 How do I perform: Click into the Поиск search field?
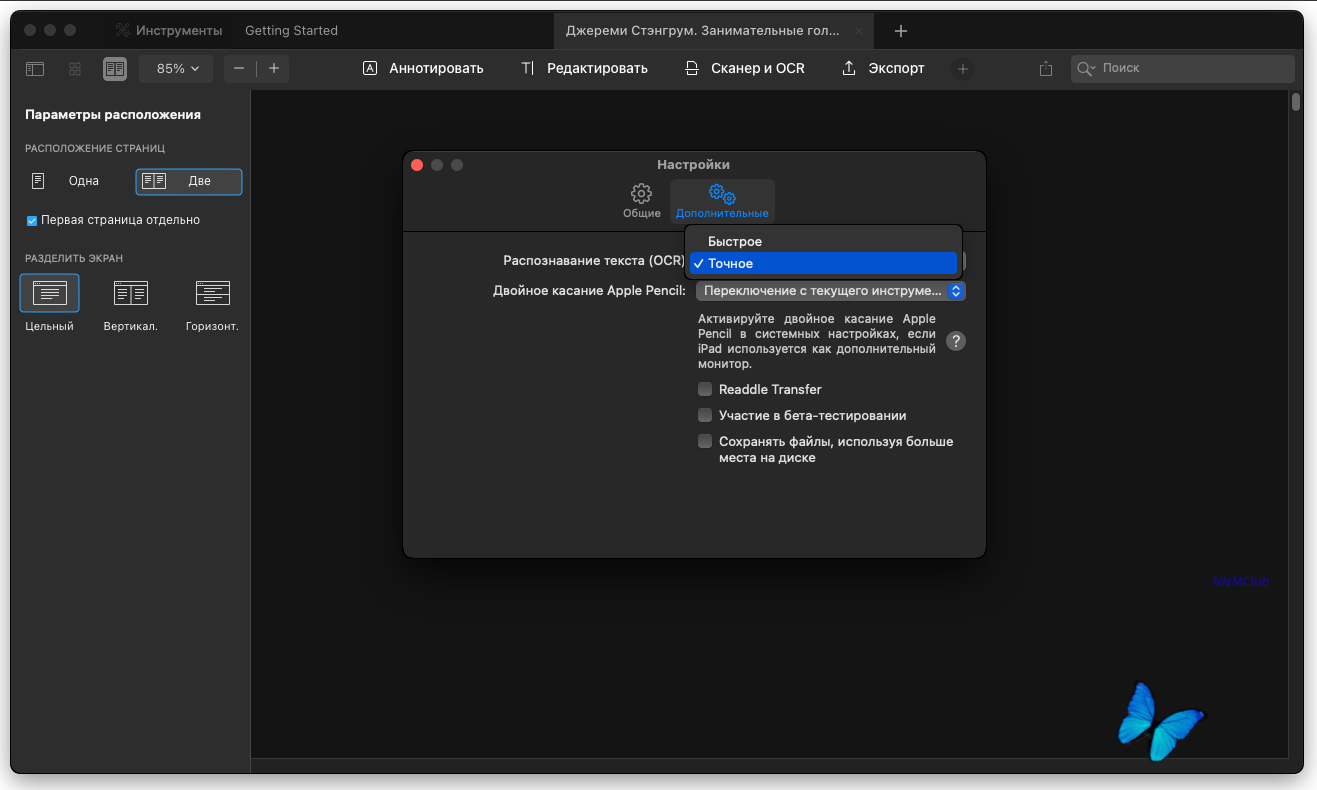point(1190,69)
